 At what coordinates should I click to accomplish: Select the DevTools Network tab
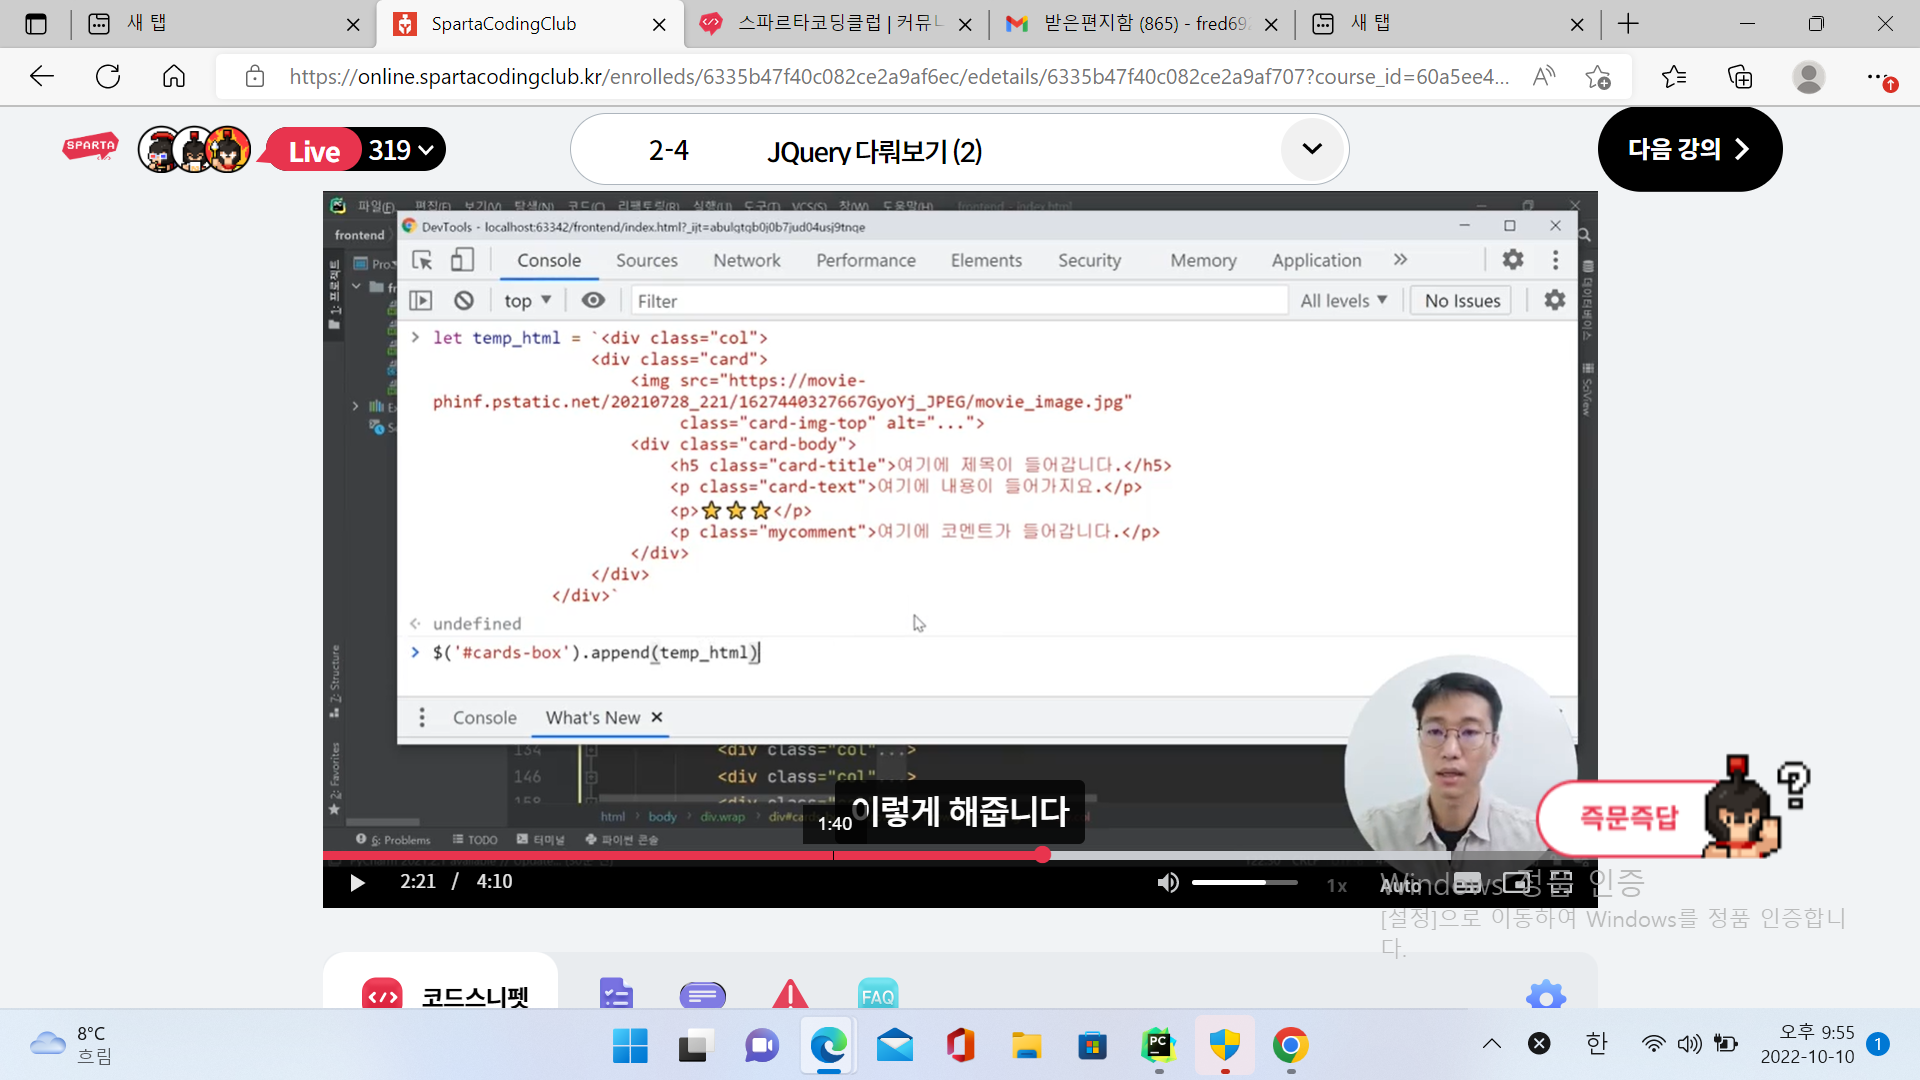[747, 260]
